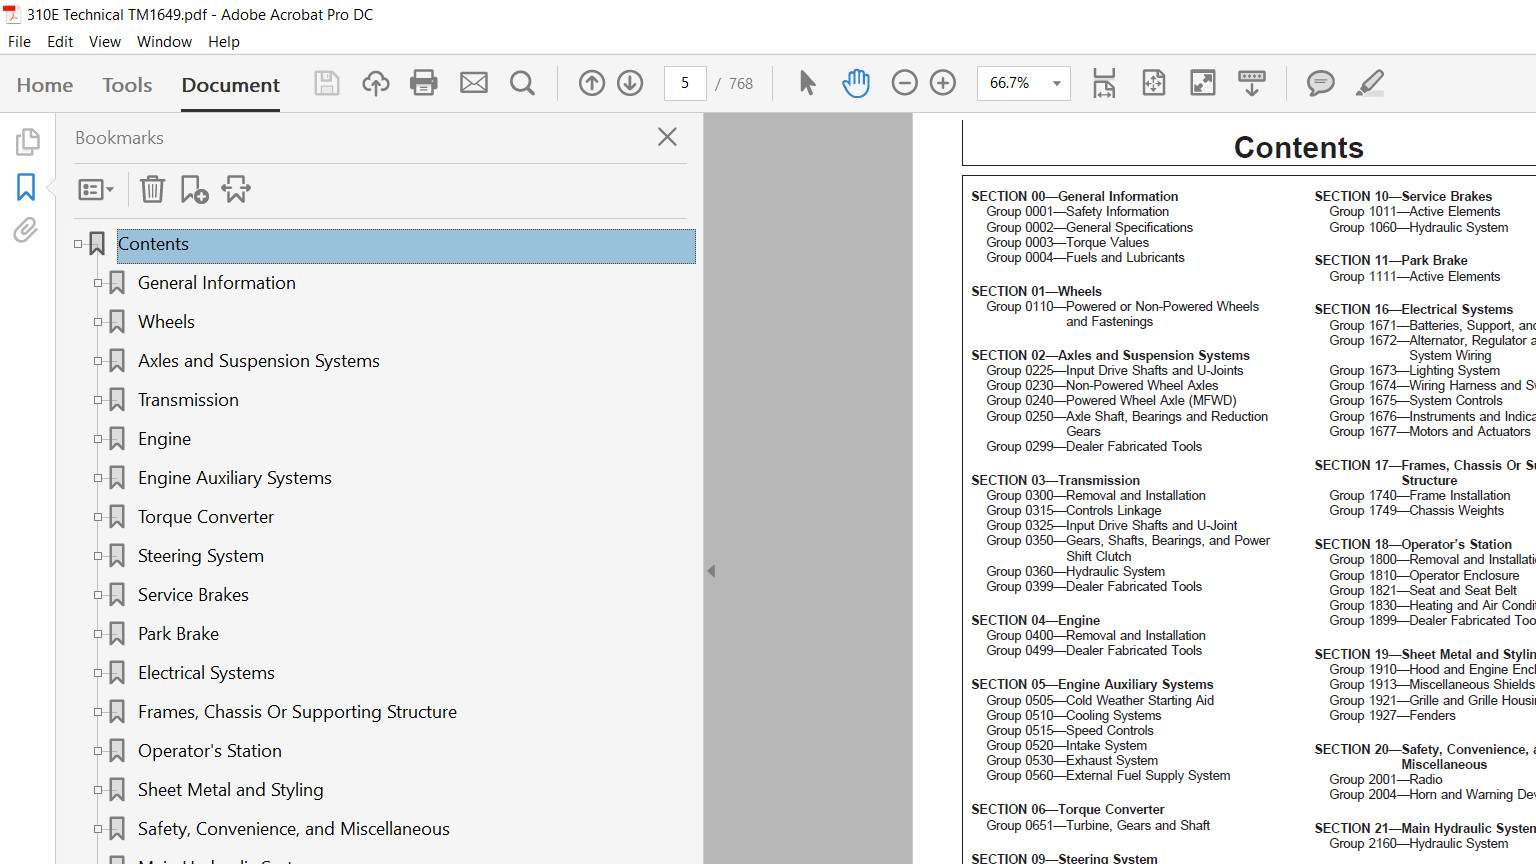The image size is (1536, 864).
Task: Activate the selection arrow tool
Action: (x=807, y=83)
